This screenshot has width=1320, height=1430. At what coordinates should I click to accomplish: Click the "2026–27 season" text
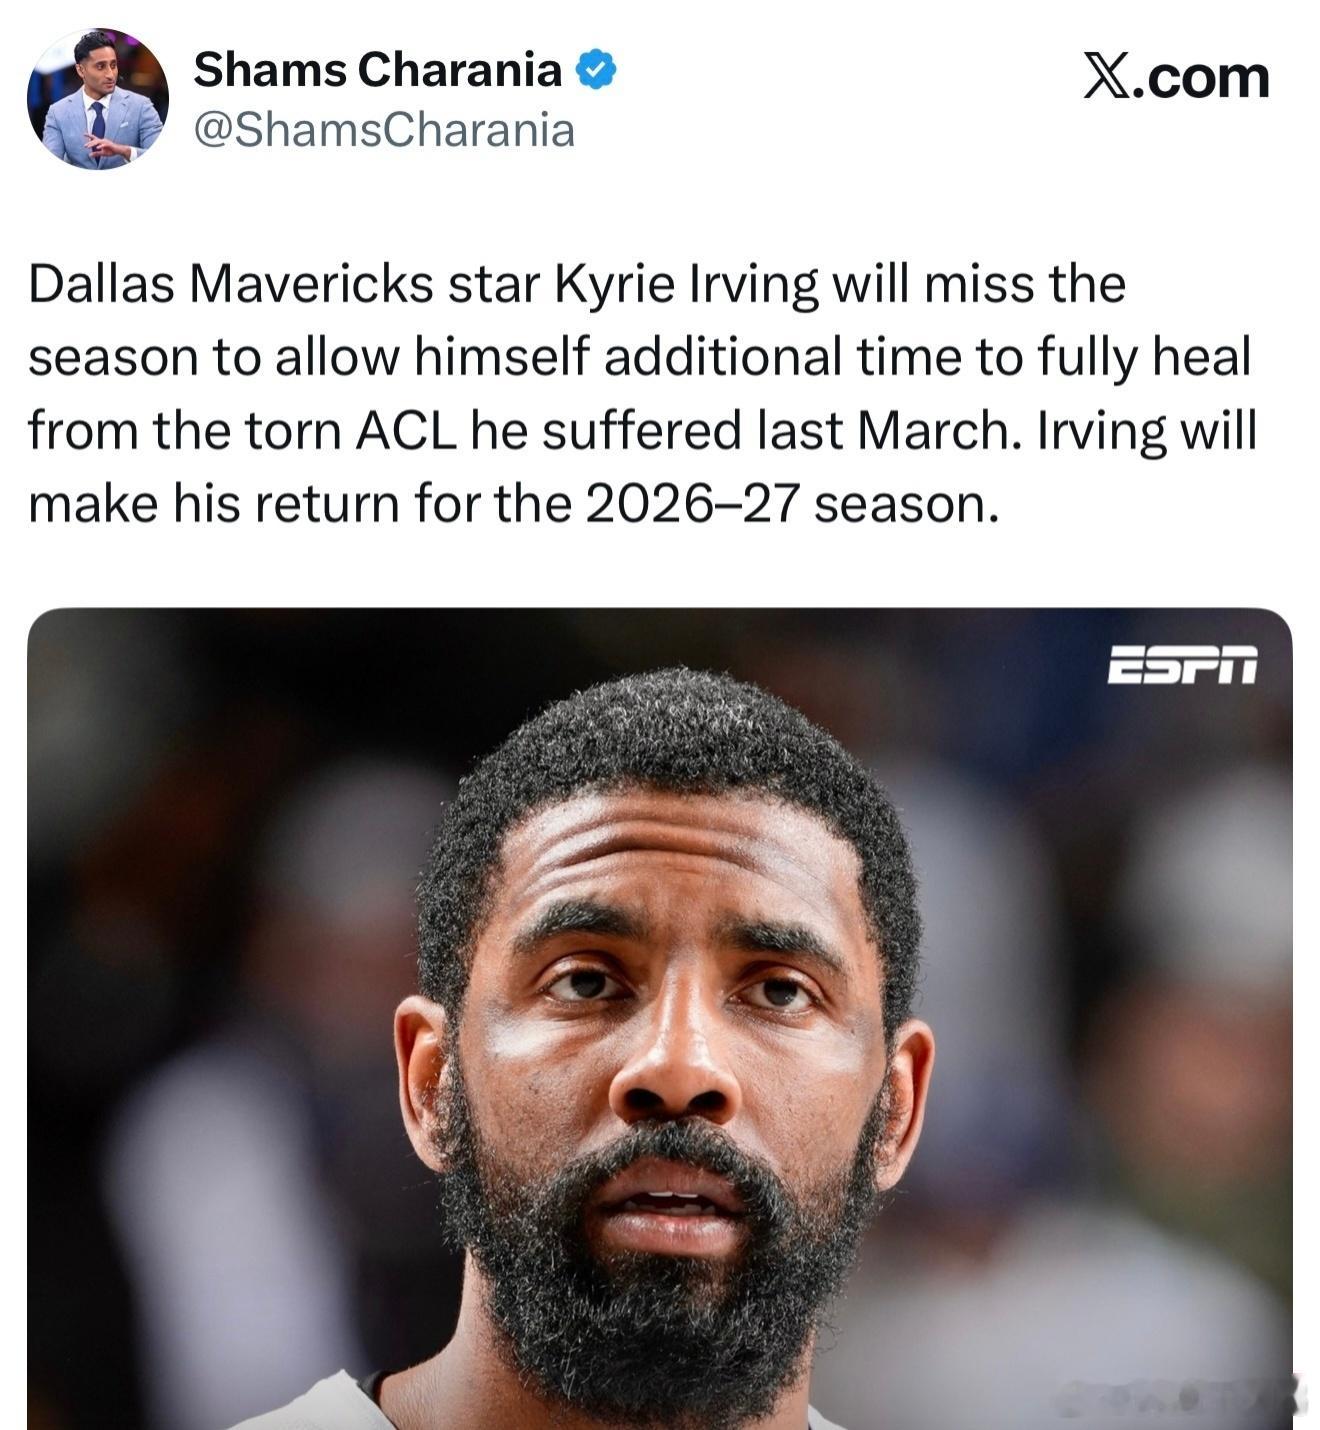point(791,504)
